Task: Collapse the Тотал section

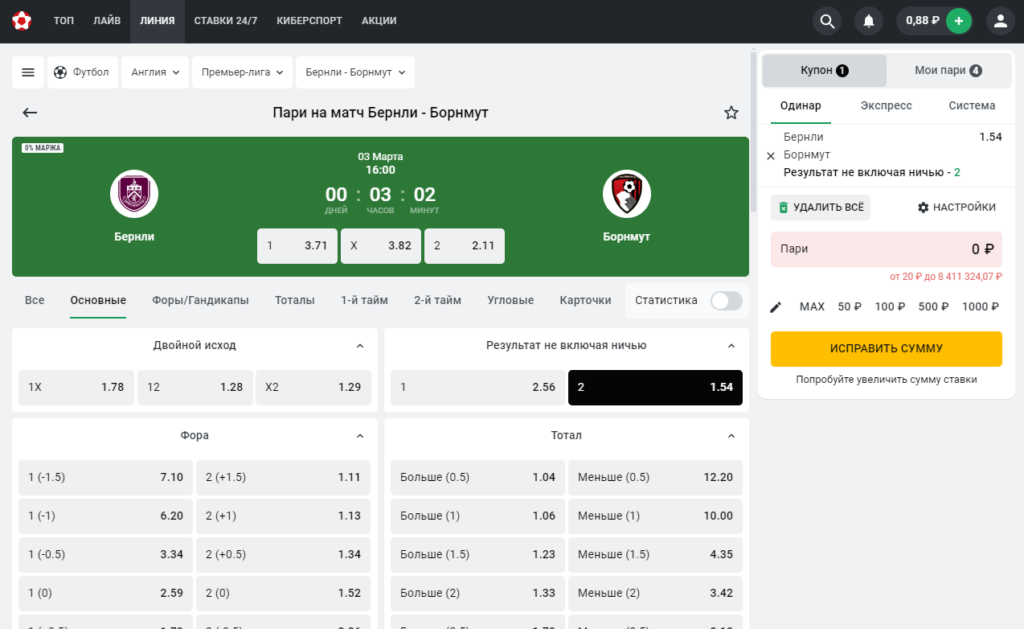Action: tap(731, 436)
